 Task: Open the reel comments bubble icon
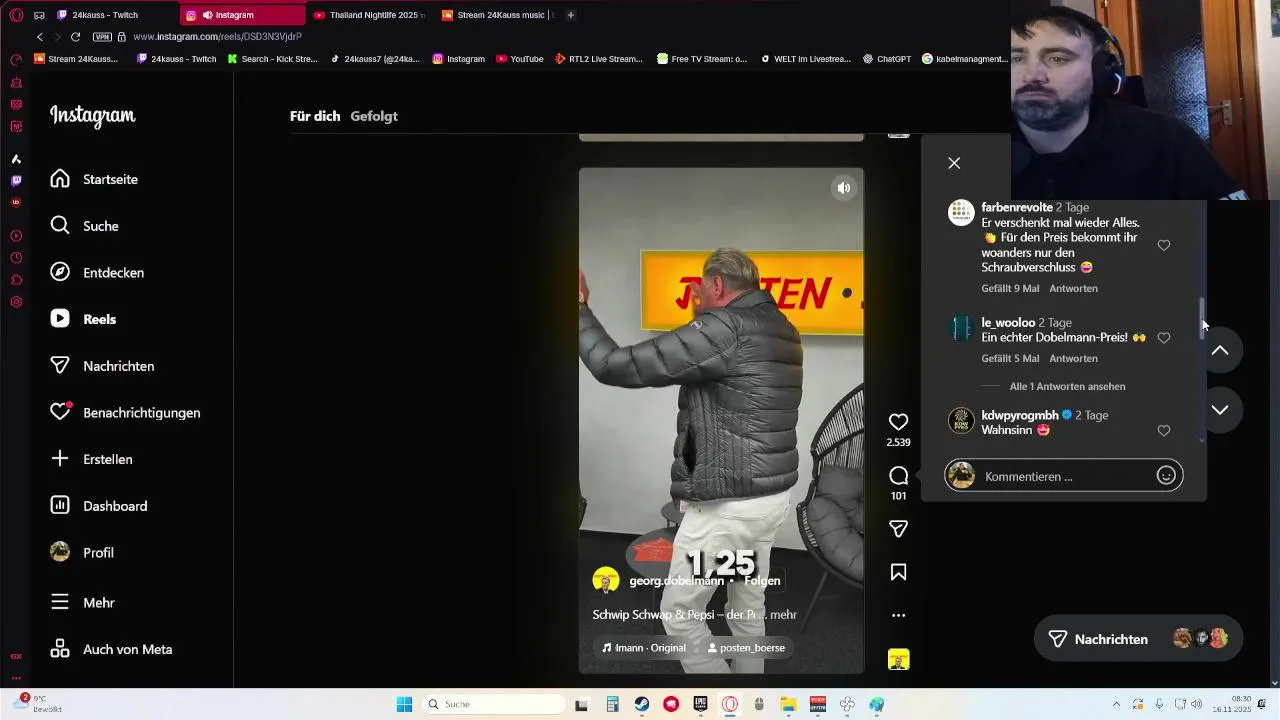point(898,475)
